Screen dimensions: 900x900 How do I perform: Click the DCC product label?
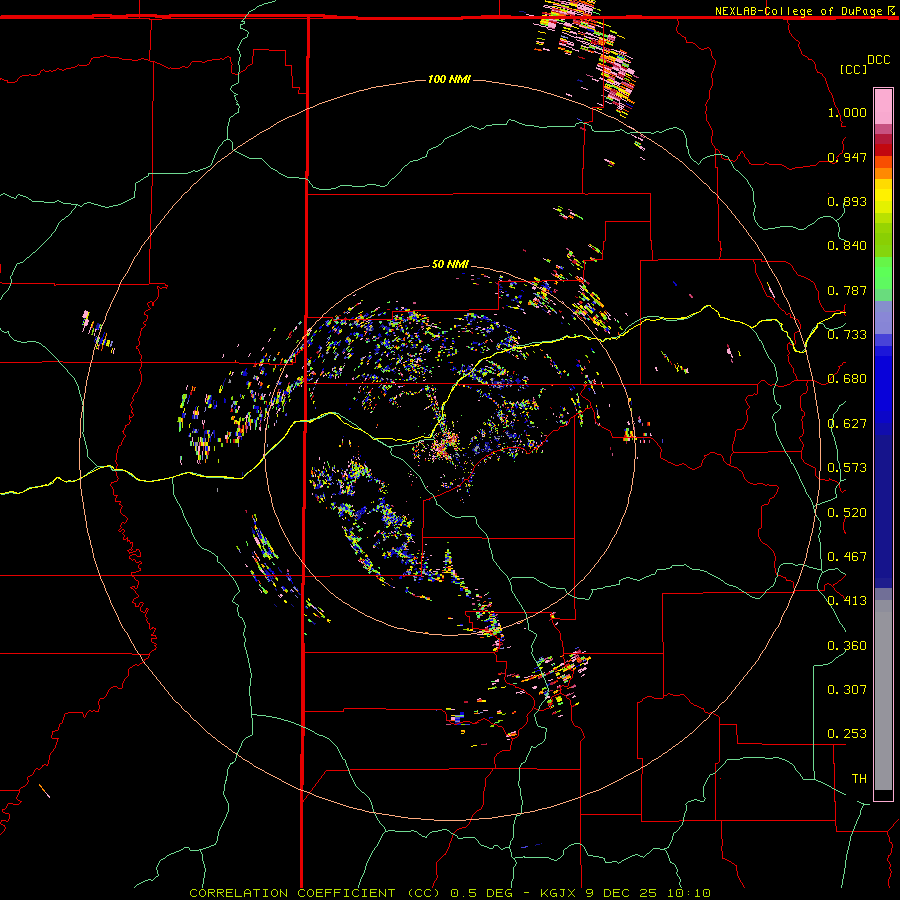point(878,60)
